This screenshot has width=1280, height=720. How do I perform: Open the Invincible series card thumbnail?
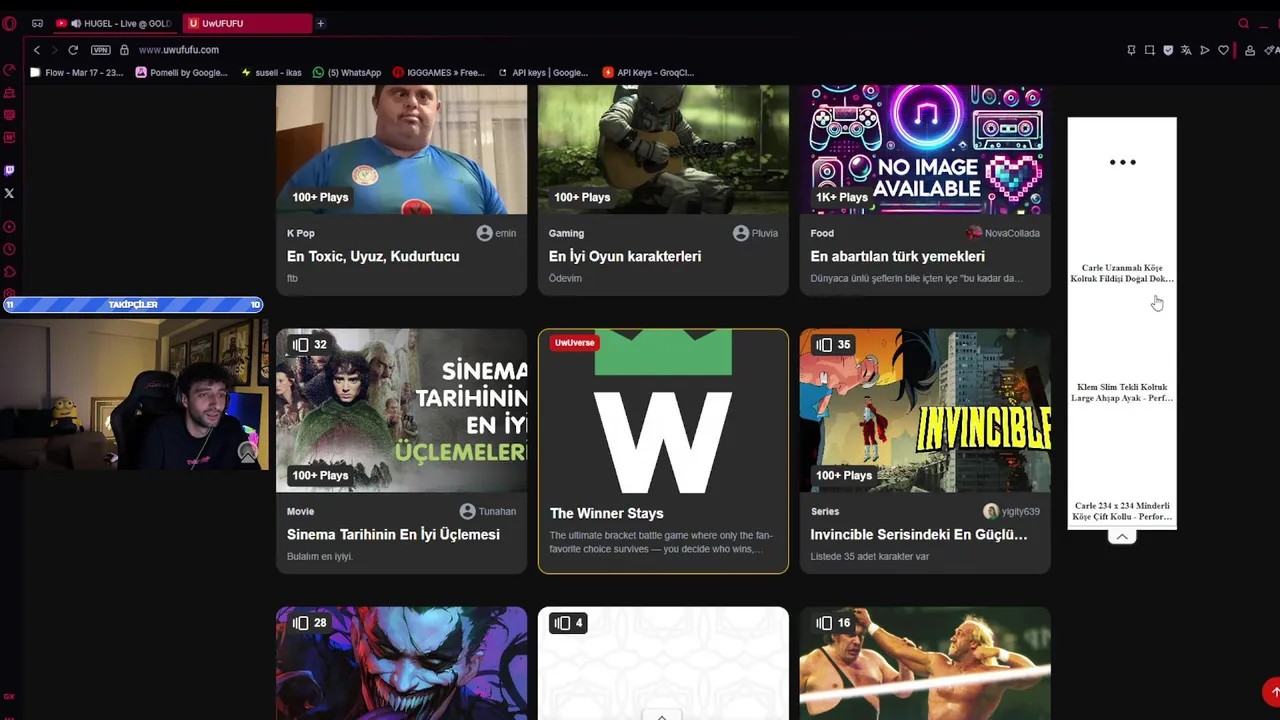click(x=925, y=411)
